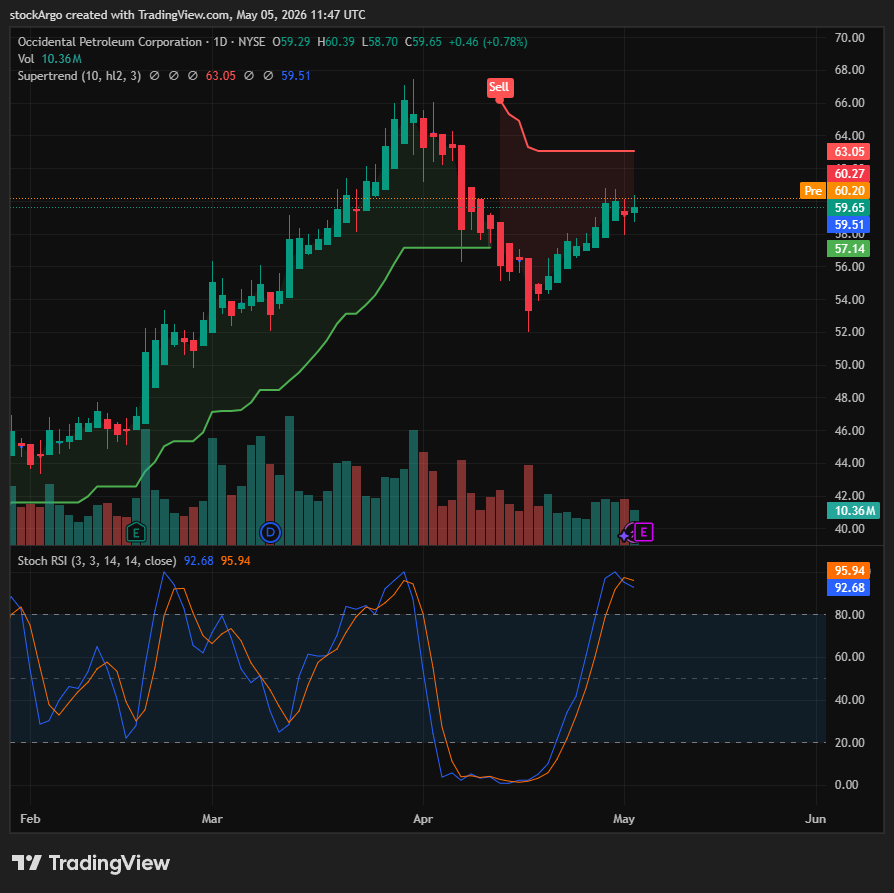Viewport: 894px width, 893px height.
Task: Click the 44.00 price axis label
Action: click(850, 463)
